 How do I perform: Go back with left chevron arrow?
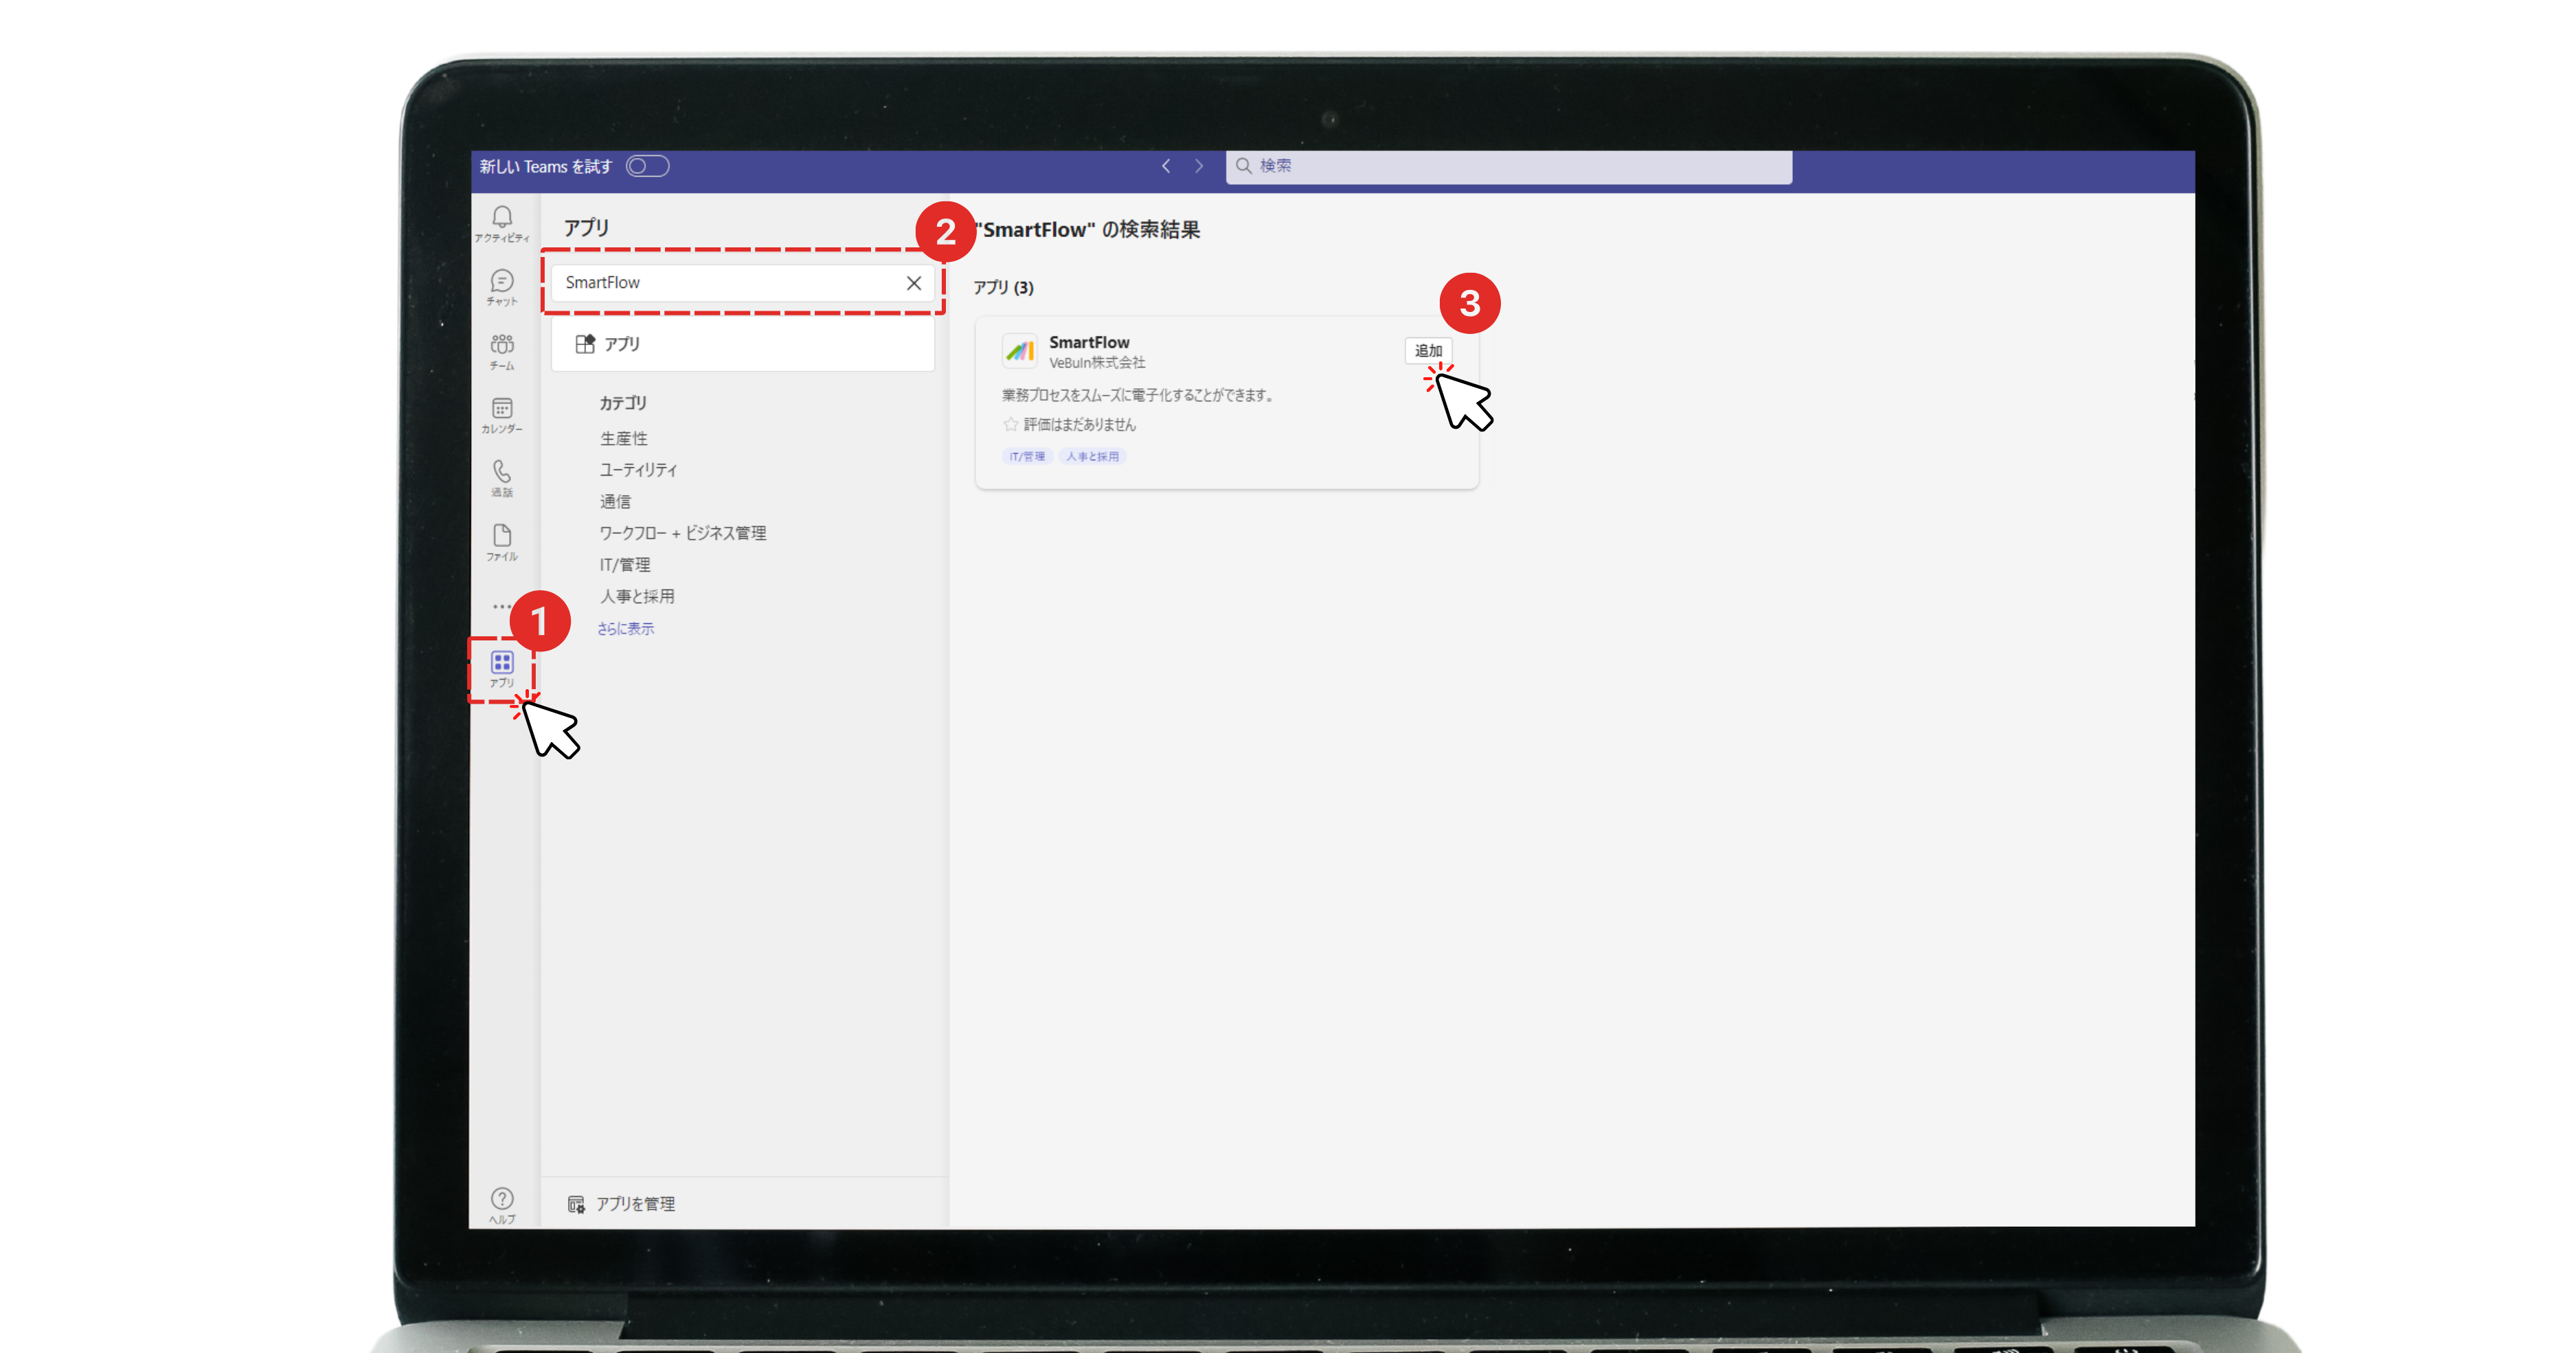(1166, 166)
